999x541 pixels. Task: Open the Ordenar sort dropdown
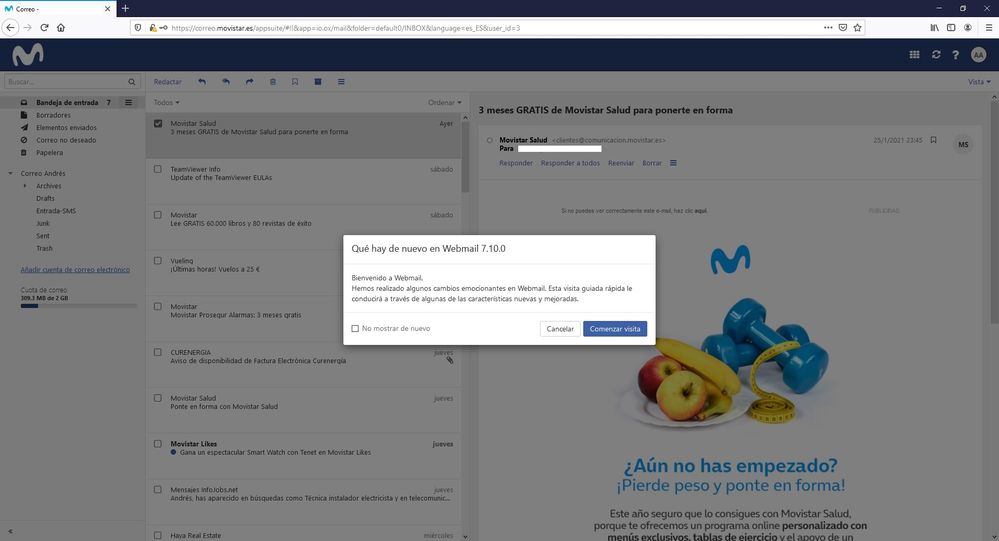tap(444, 102)
